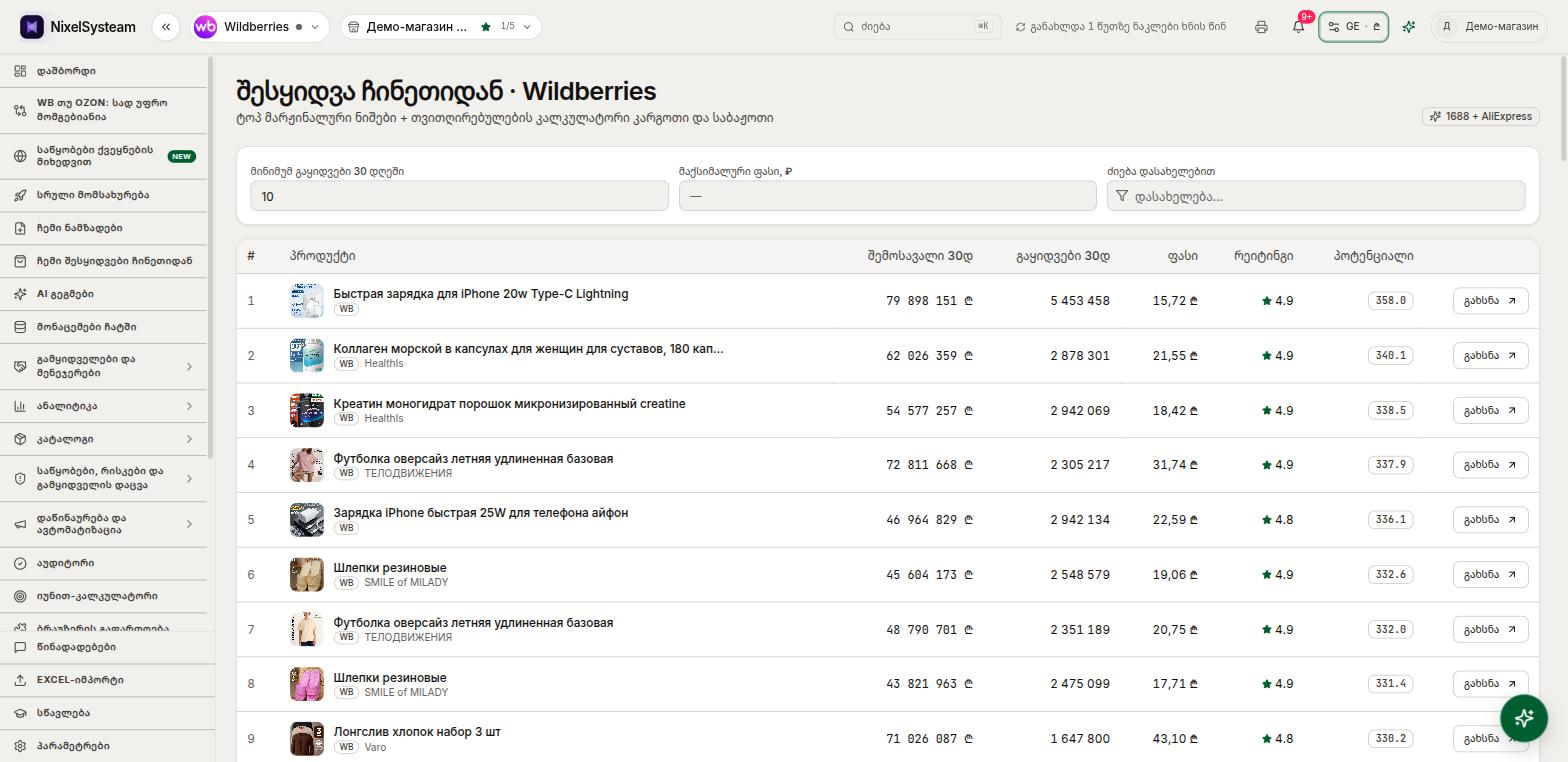Open floating AI assistant green button
1568x762 pixels.
coord(1524,717)
